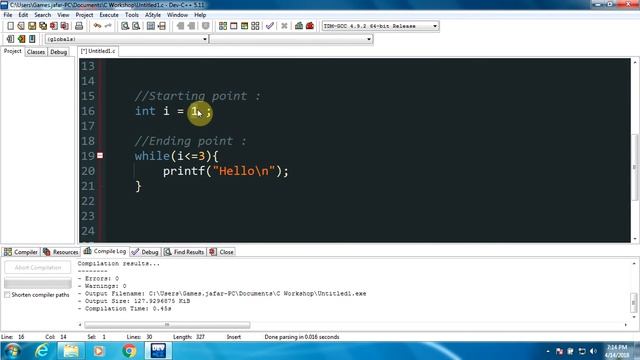Open the empty function list dropdown
The height and width of the screenshot is (360, 640).
[x=291, y=39]
